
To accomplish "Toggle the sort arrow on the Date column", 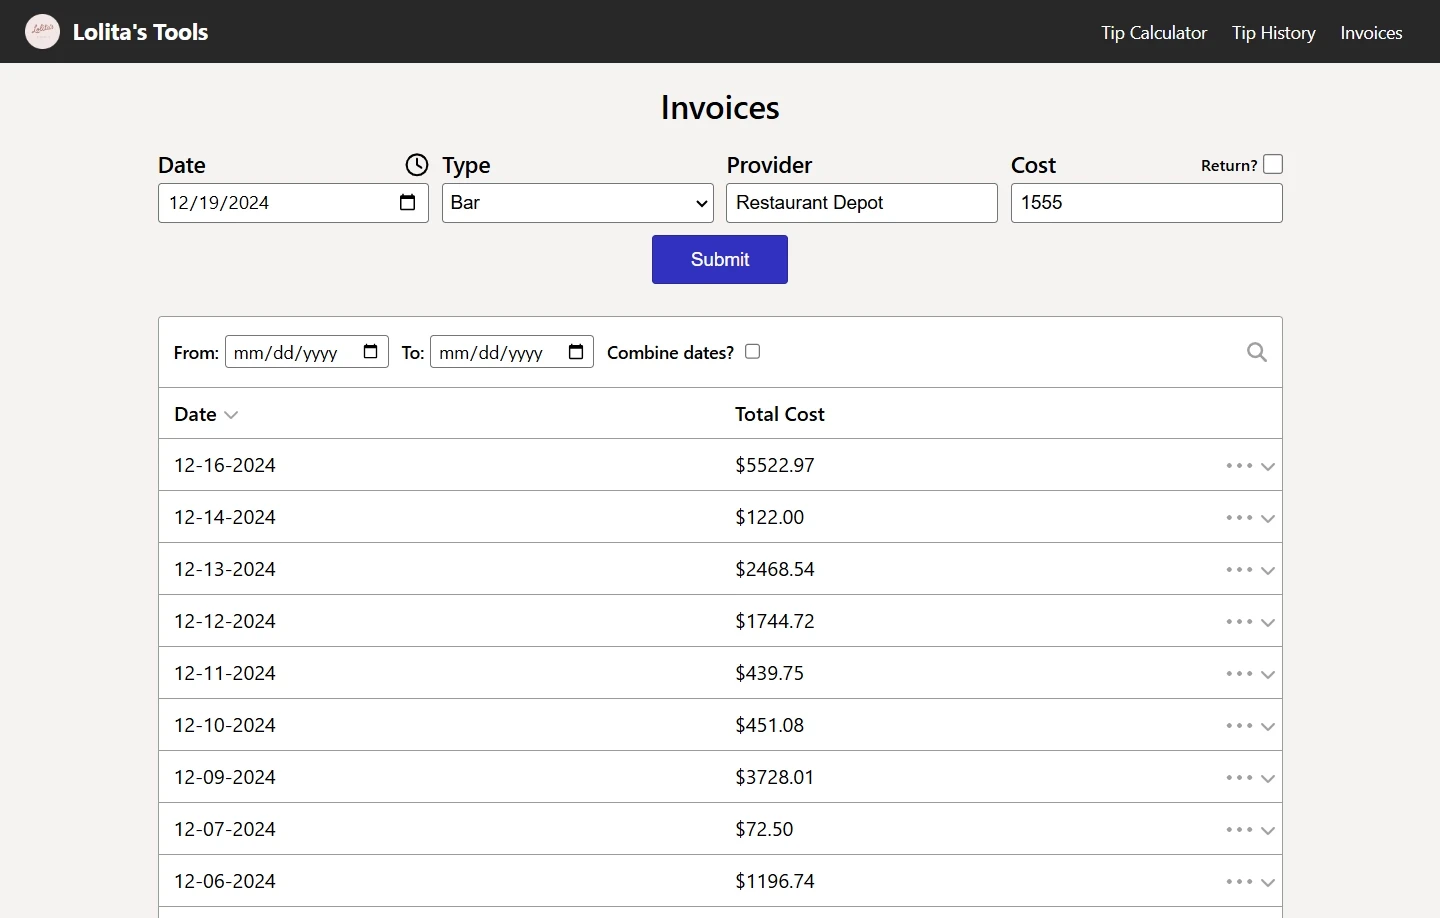I will coord(232,415).
